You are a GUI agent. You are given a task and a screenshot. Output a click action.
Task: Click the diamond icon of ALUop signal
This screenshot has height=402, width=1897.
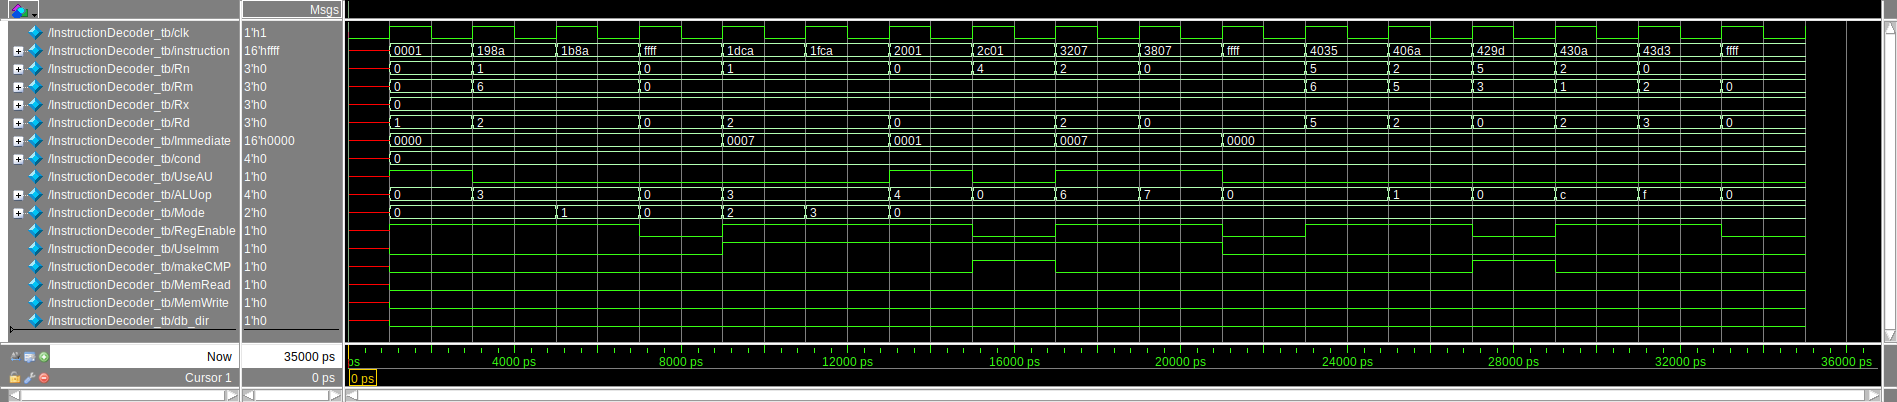[35, 195]
